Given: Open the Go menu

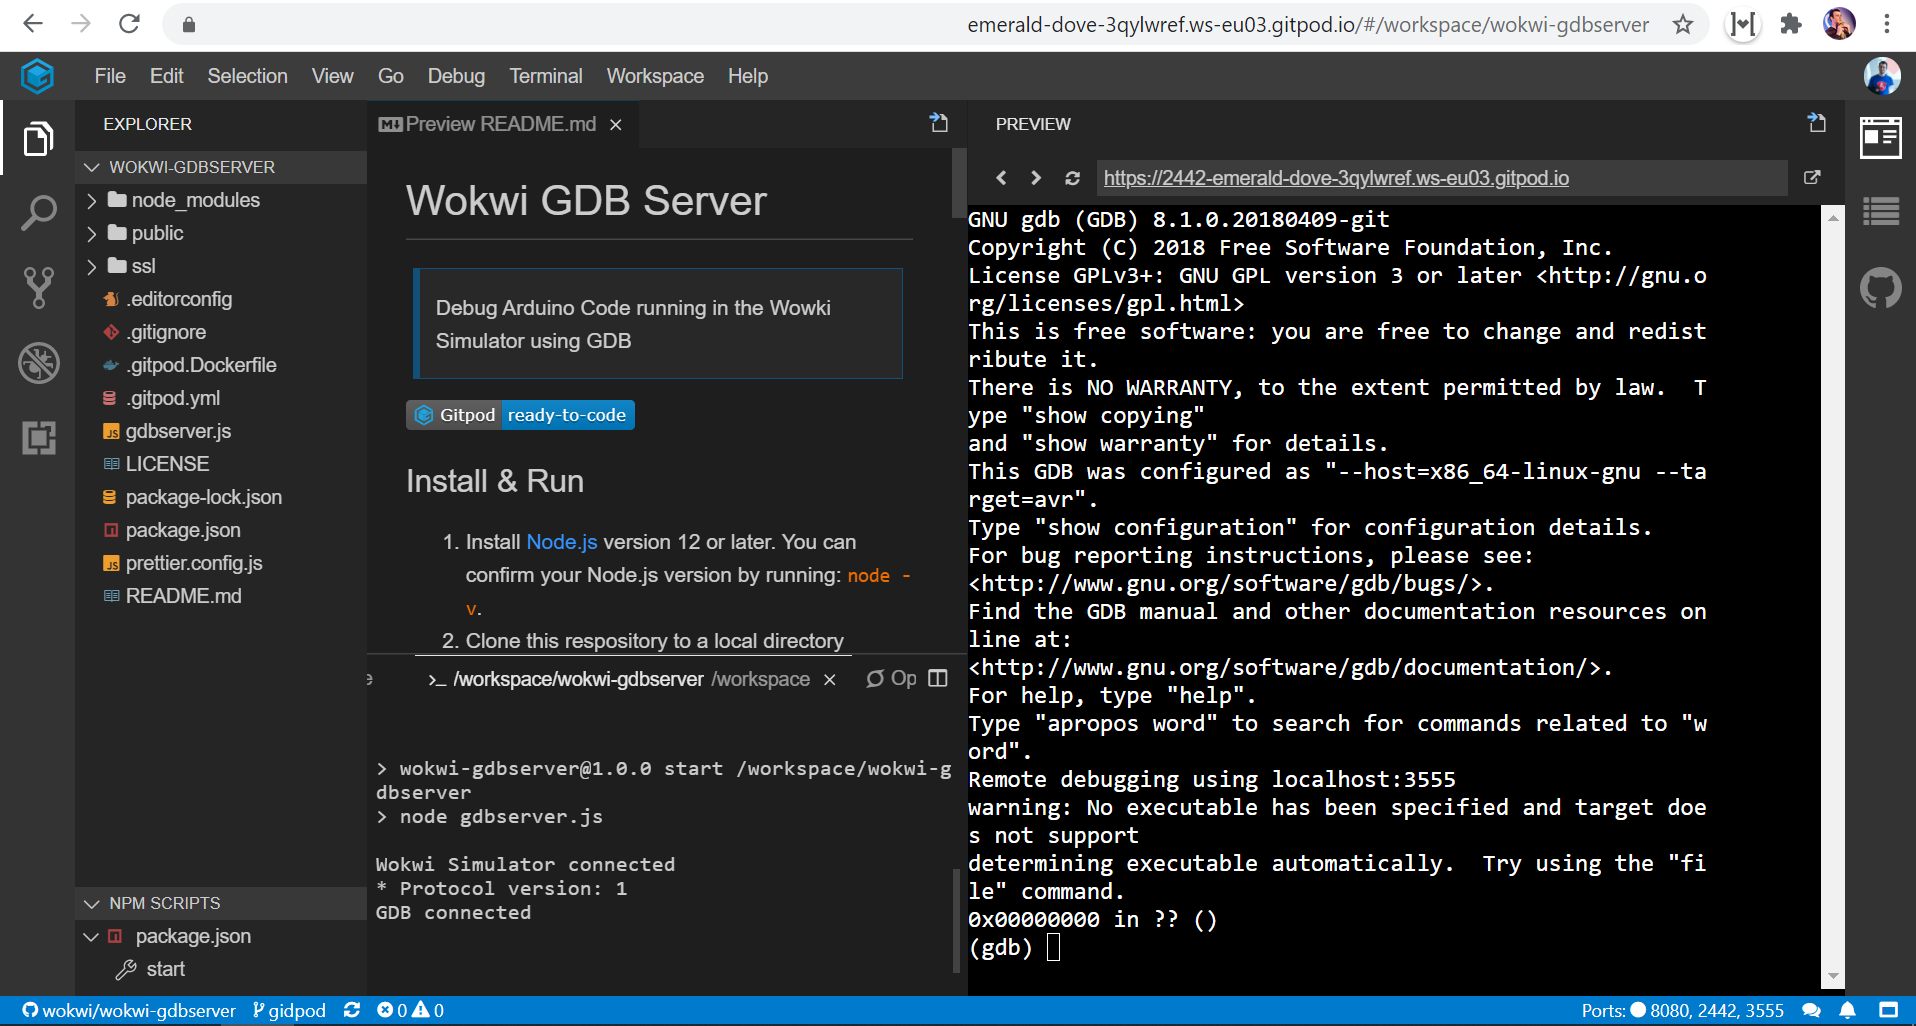Looking at the screenshot, I should [391, 76].
